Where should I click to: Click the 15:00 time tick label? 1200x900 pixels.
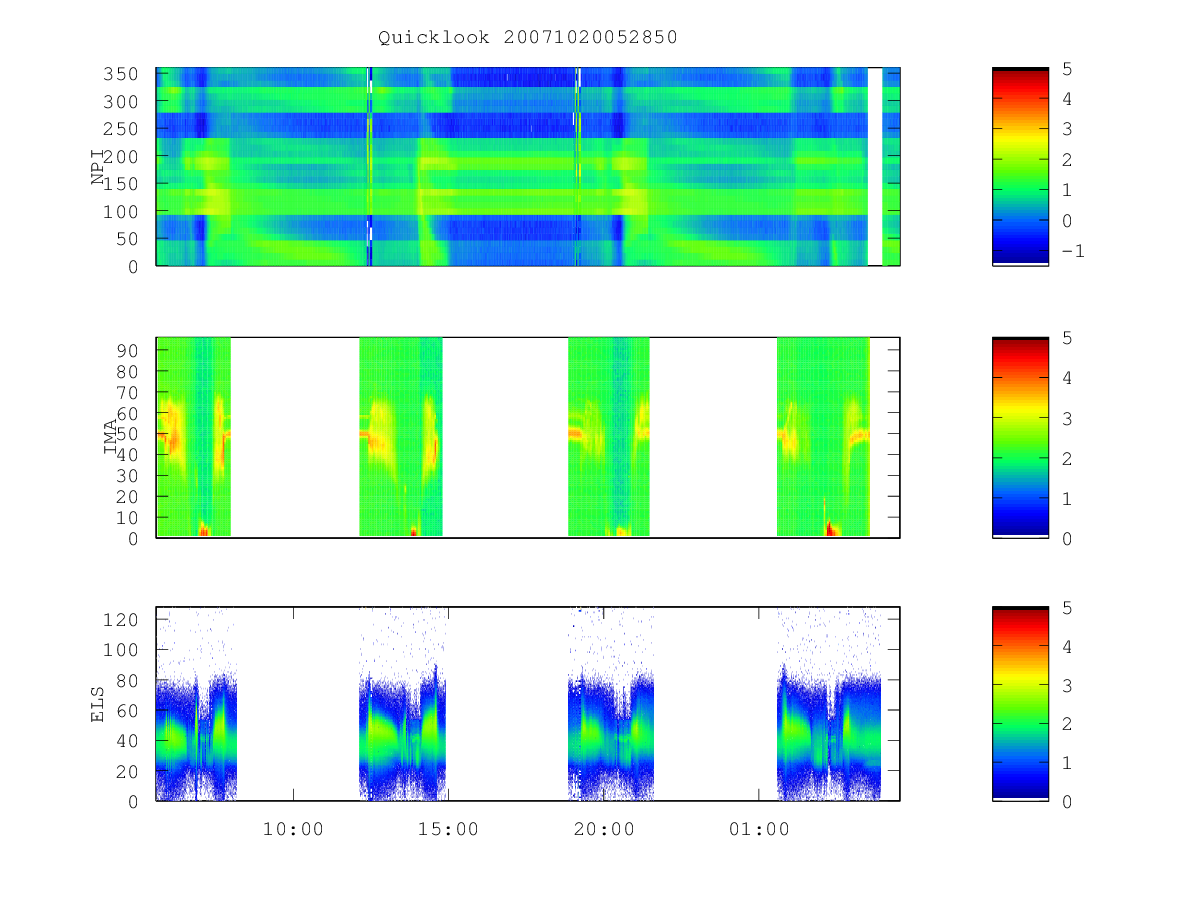coord(448,829)
